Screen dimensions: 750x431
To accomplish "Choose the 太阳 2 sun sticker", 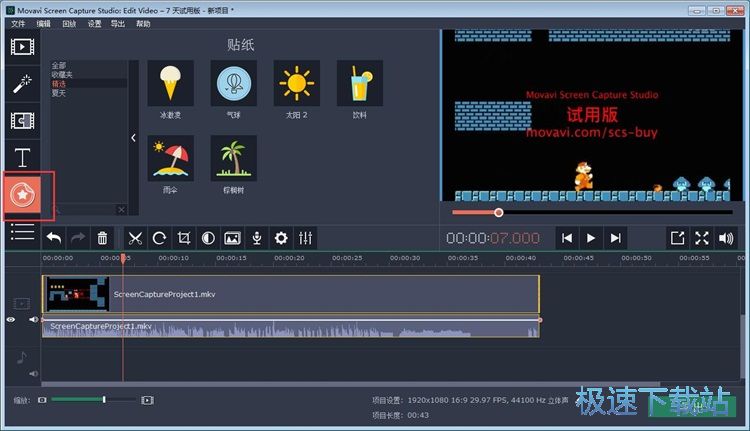I will pos(297,83).
